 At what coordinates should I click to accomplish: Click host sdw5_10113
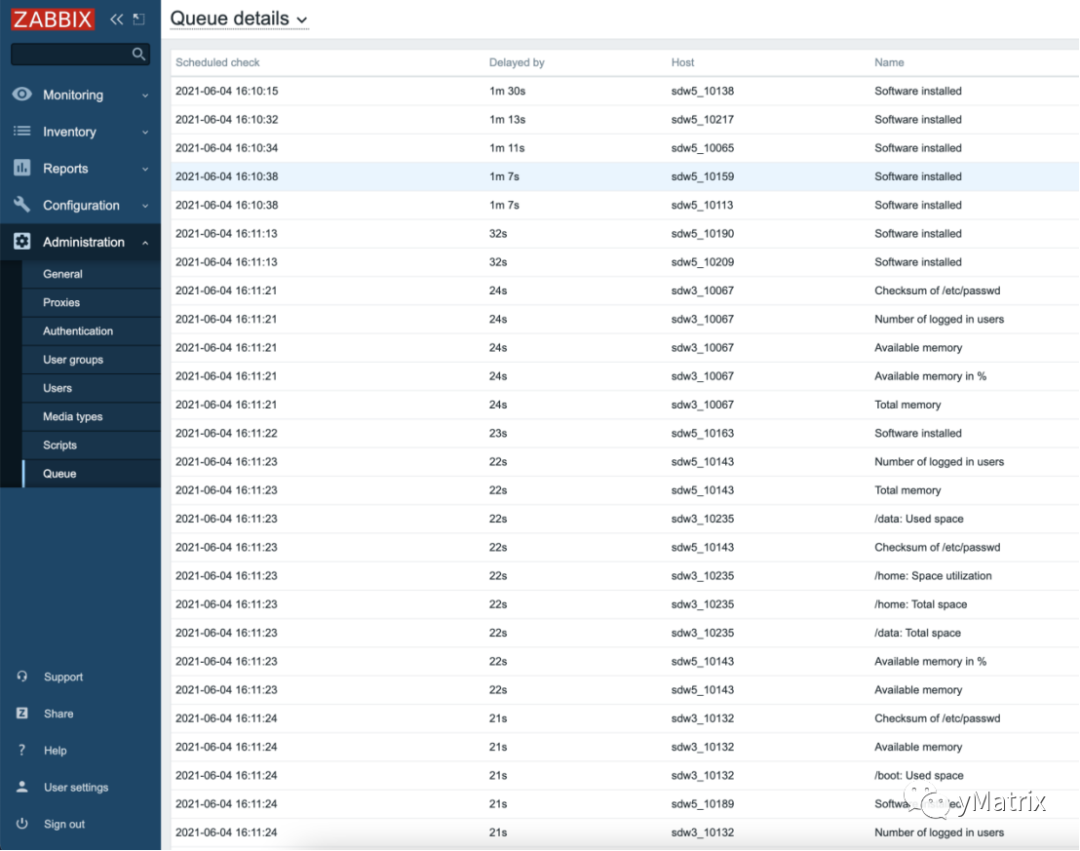coord(702,205)
